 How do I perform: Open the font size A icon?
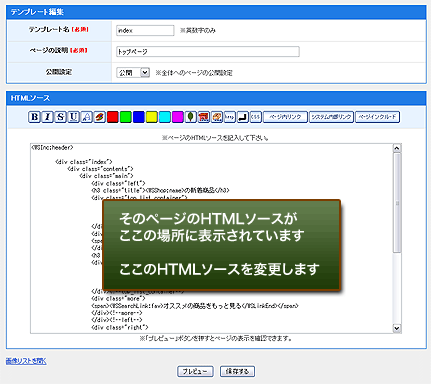(86, 117)
